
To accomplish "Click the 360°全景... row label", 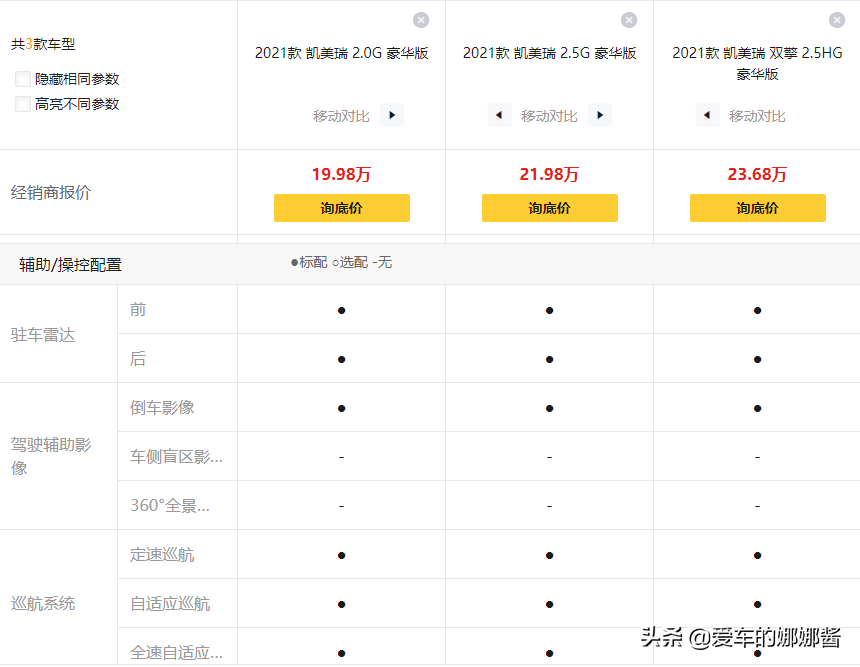I will pos(169,505).
